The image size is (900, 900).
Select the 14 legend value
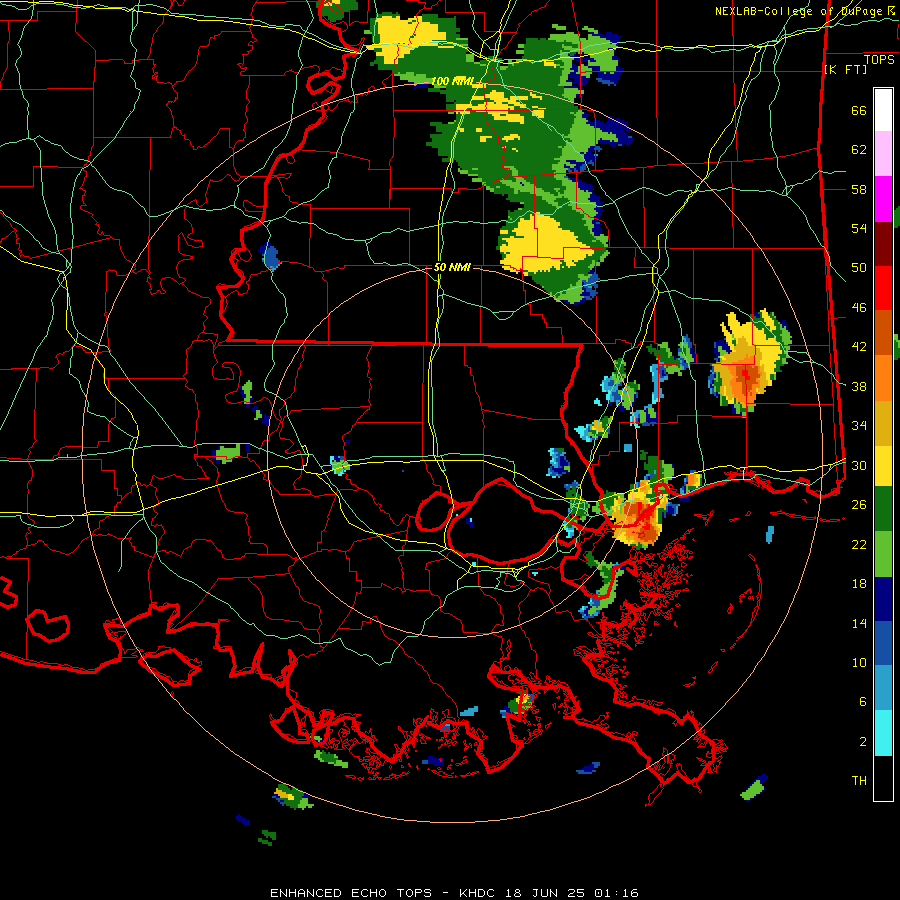[x=859, y=623]
